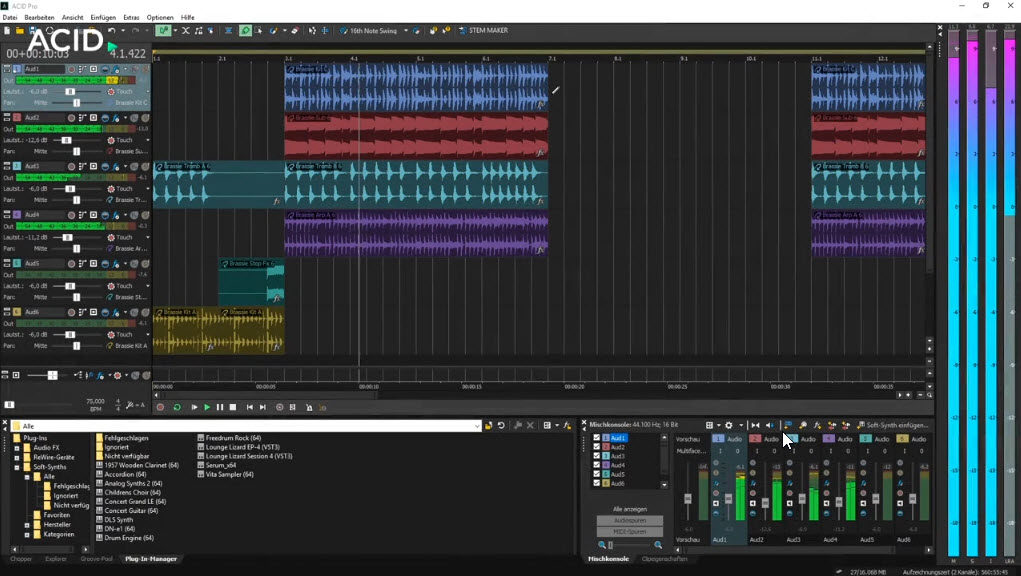The image size is (1021, 576).
Task: Click the mixer zoom-in magnifier icon
Action: (658, 545)
